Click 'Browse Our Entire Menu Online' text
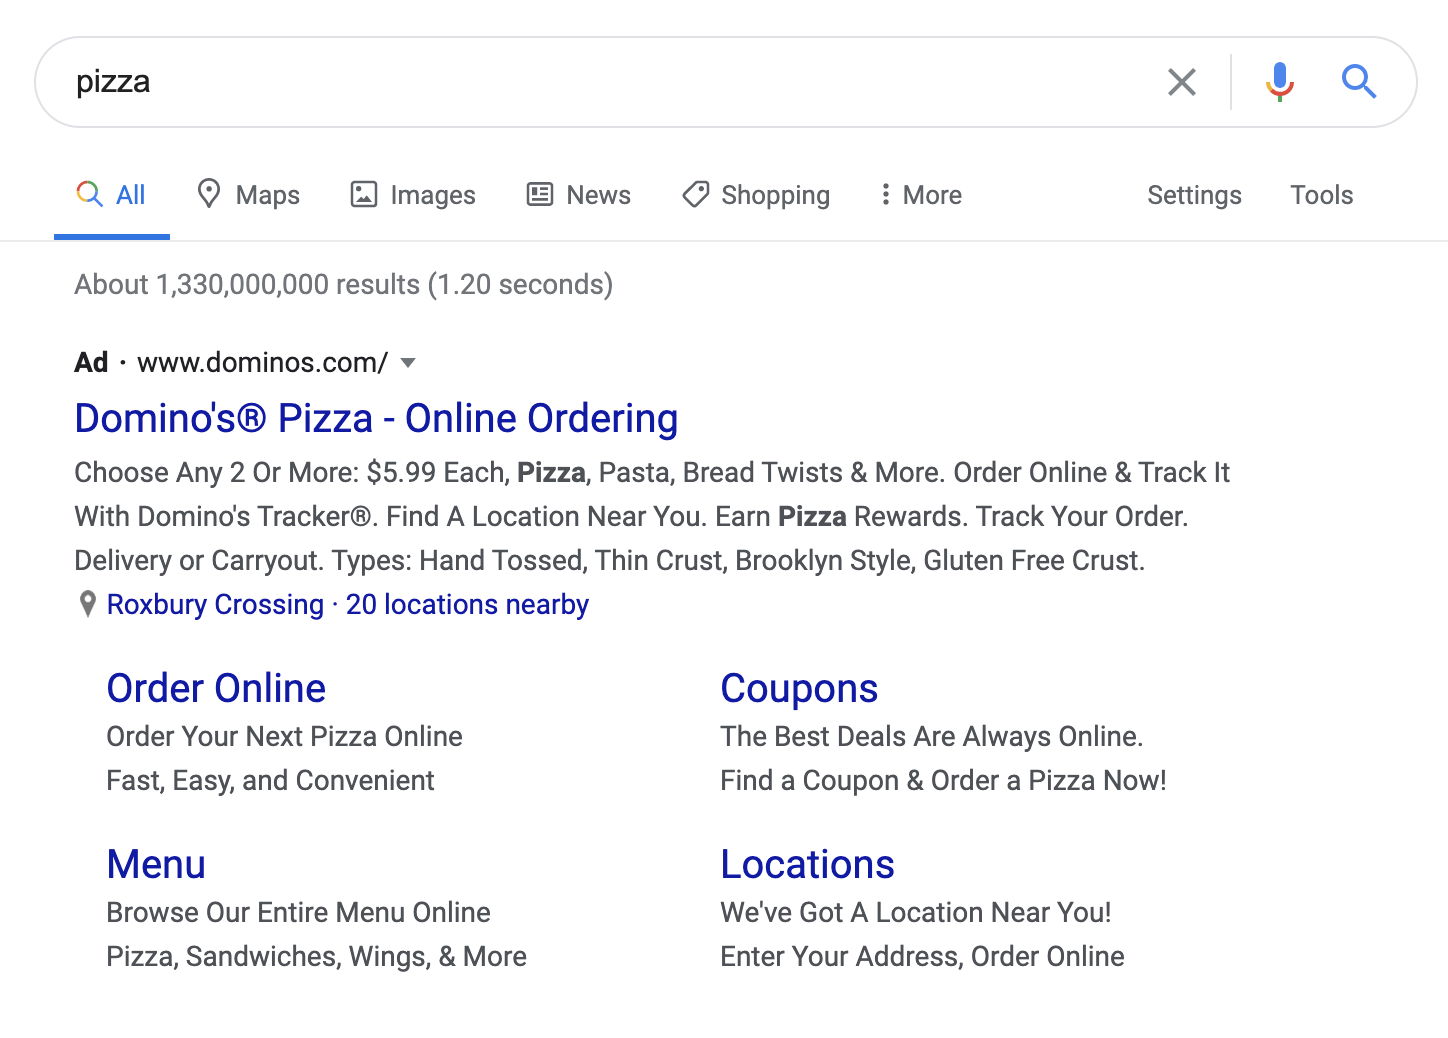 point(298,913)
